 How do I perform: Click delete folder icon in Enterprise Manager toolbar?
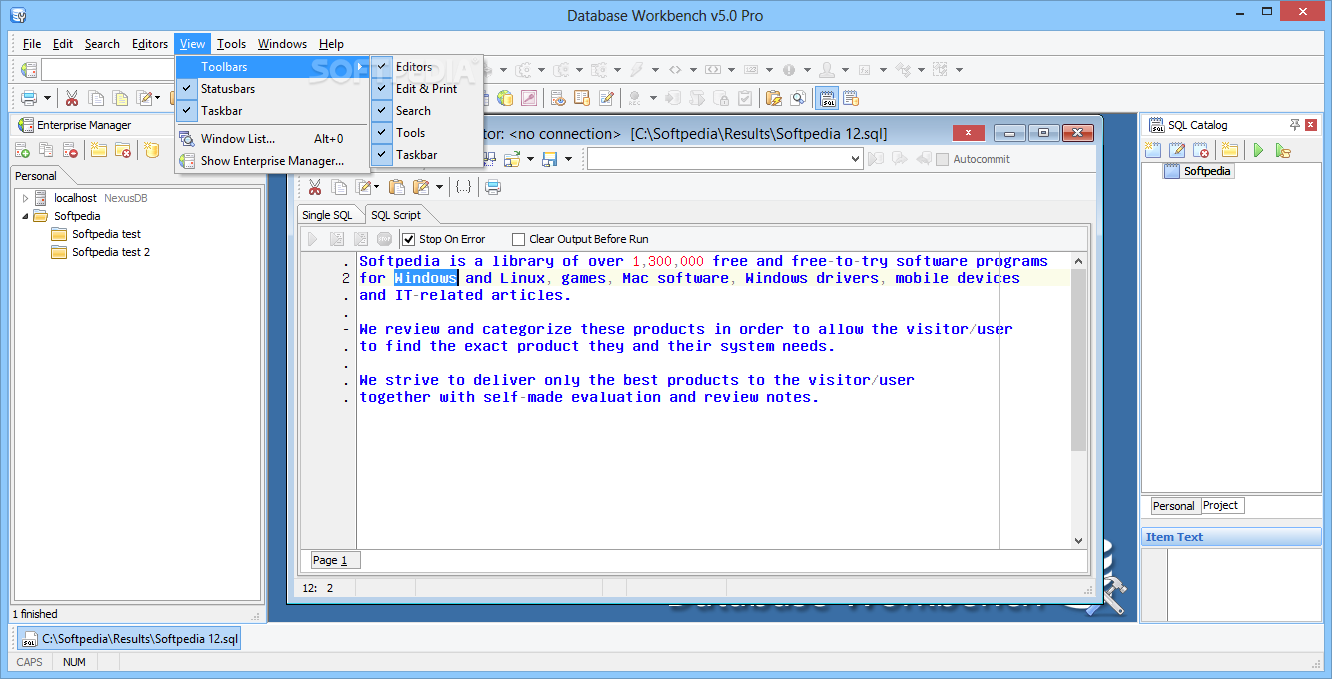tap(123, 150)
